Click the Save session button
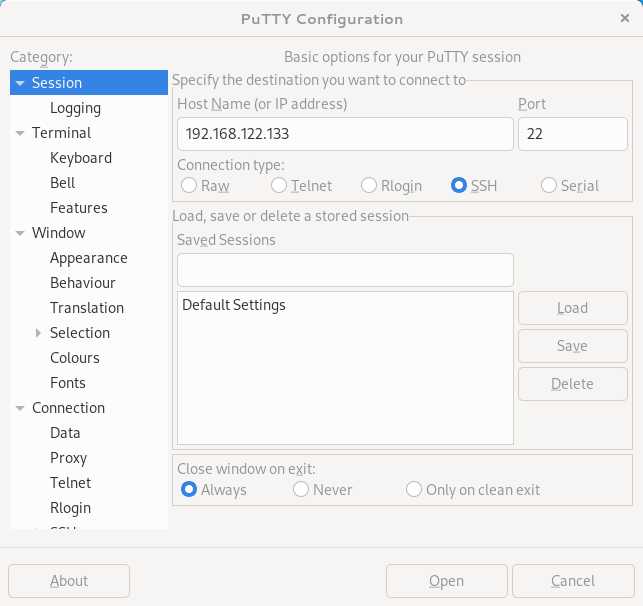 click(572, 346)
